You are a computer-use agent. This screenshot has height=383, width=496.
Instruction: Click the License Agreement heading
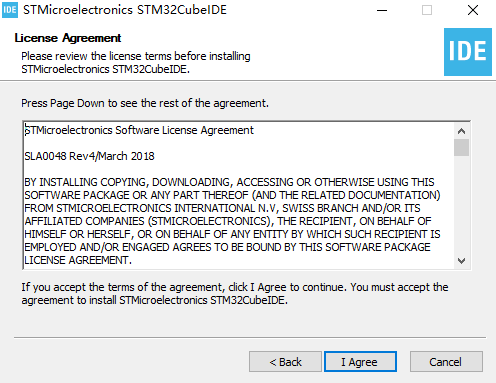tap(68, 38)
